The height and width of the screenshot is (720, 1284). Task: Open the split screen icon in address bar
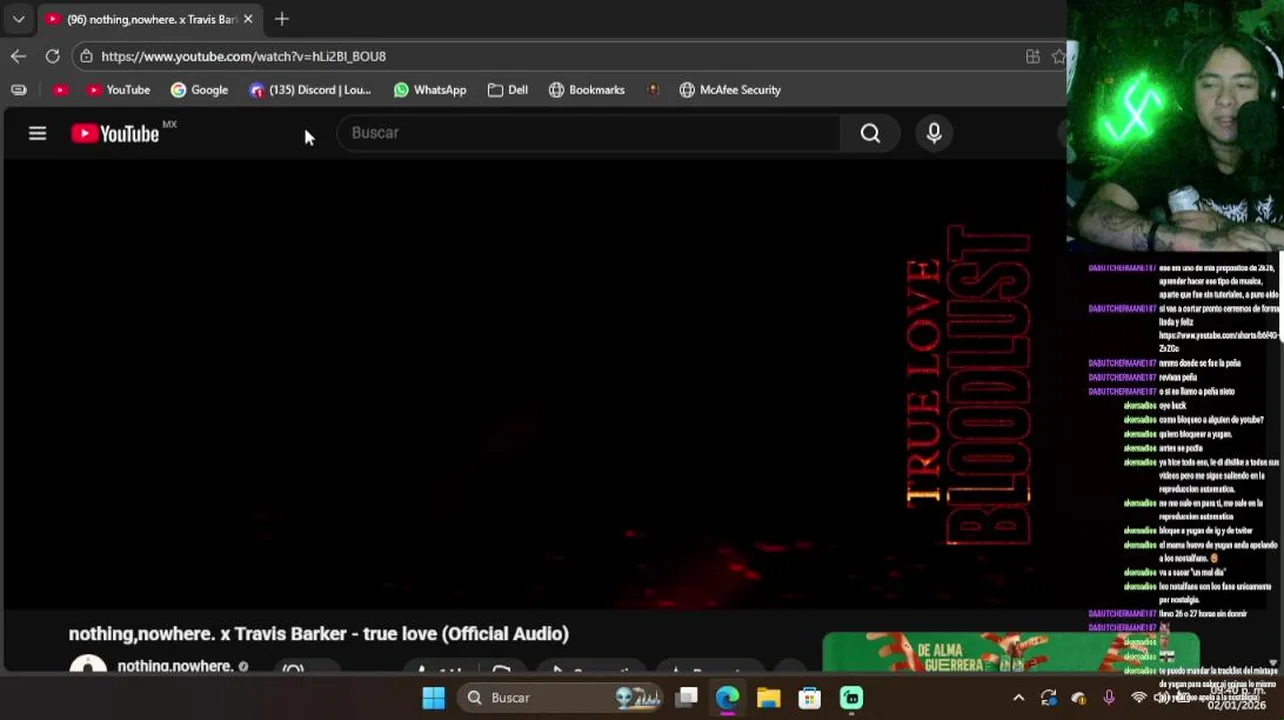(1033, 56)
